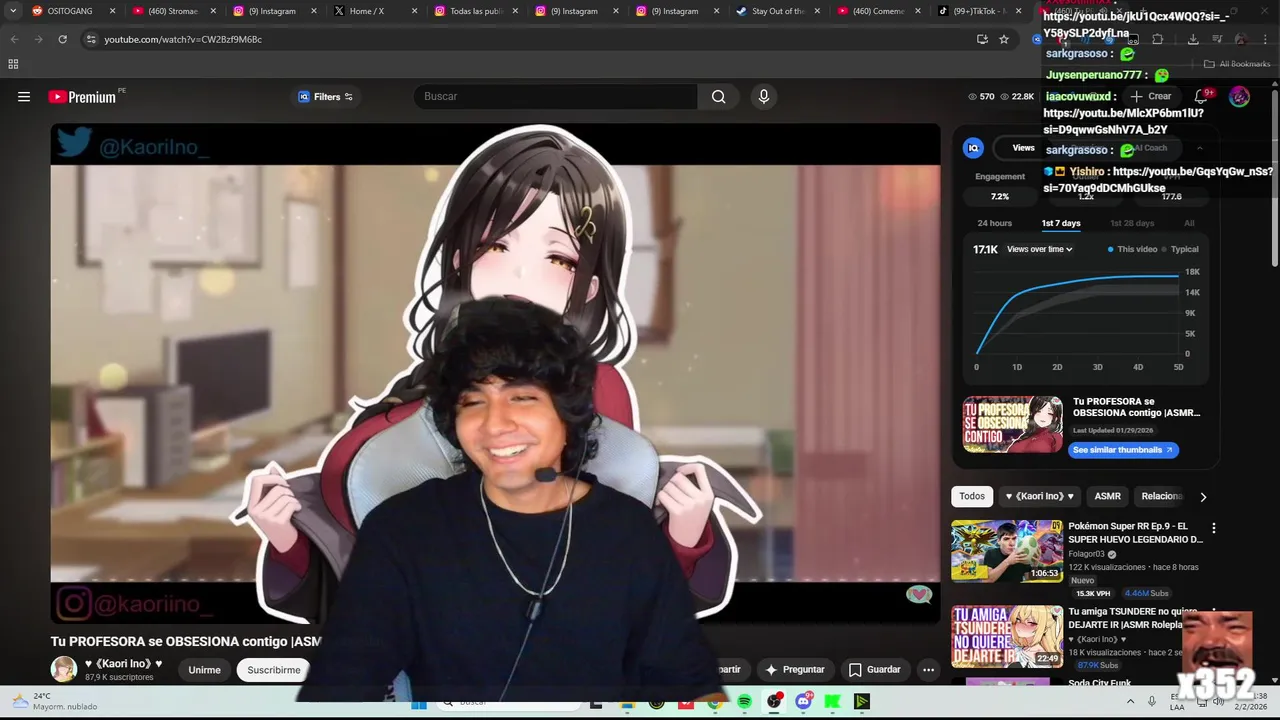Image resolution: width=1280 pixels, height=720 pixels.
Task: Open the notifications bell
Action: pyautogui.click(x=1201, y=96)
